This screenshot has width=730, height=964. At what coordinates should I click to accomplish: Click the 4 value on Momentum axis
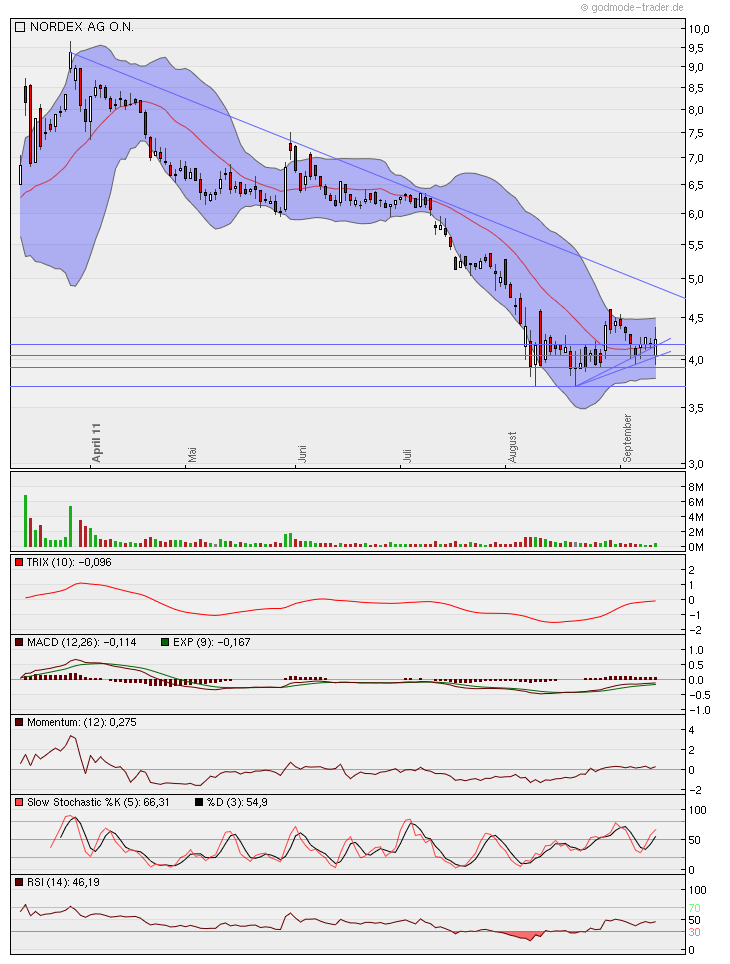pyautogui.click(x=692, y=731)
